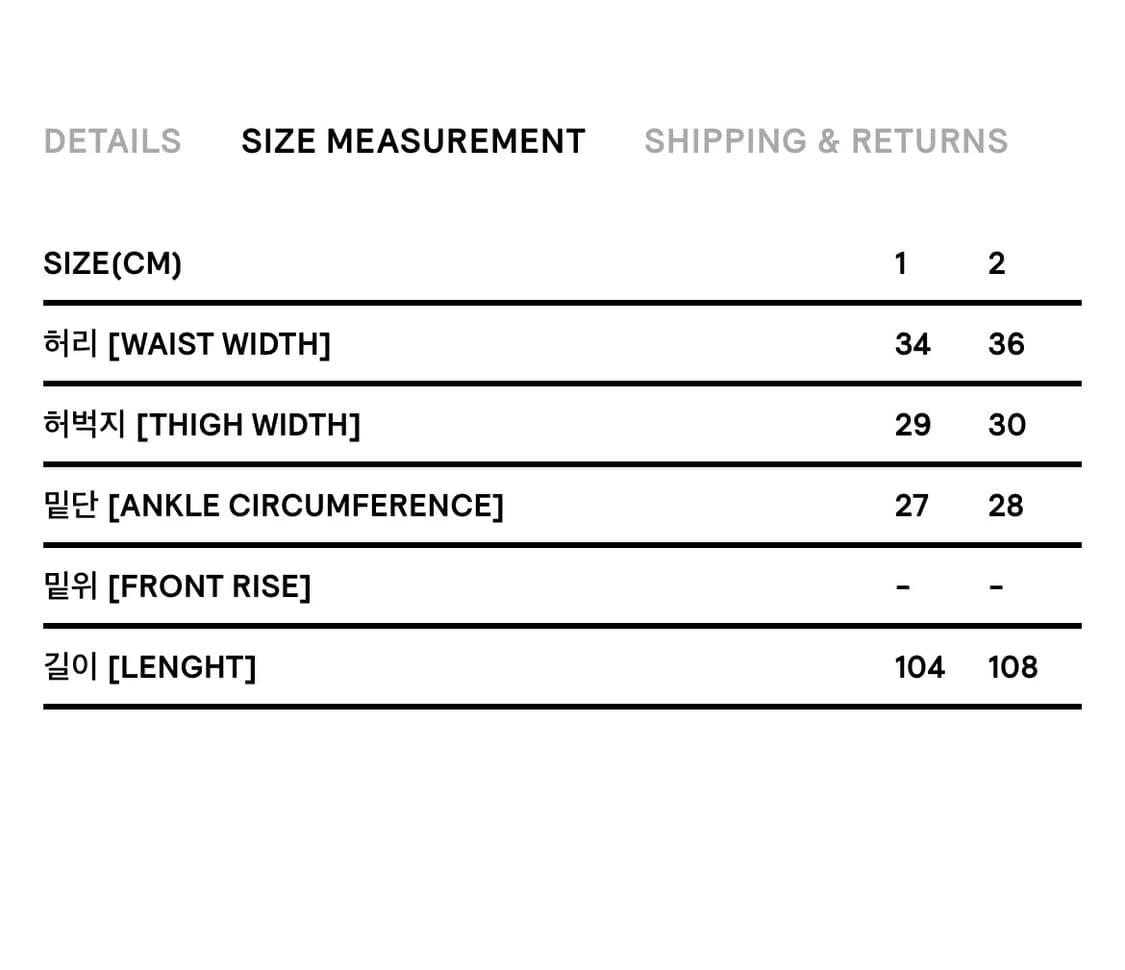The height and width of the screenshot is (970, 1125).
Task: Click waist width value 34
Action: 912,344
